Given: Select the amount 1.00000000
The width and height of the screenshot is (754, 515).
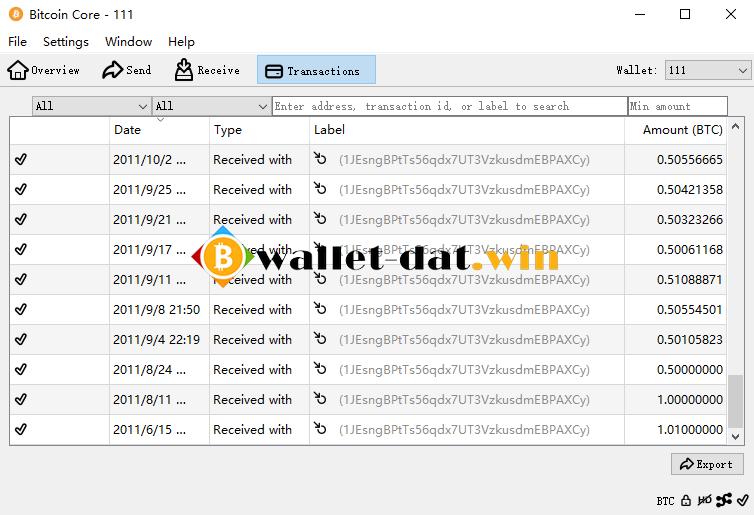Looking at the screenshot, I should [x=690, y=400].
